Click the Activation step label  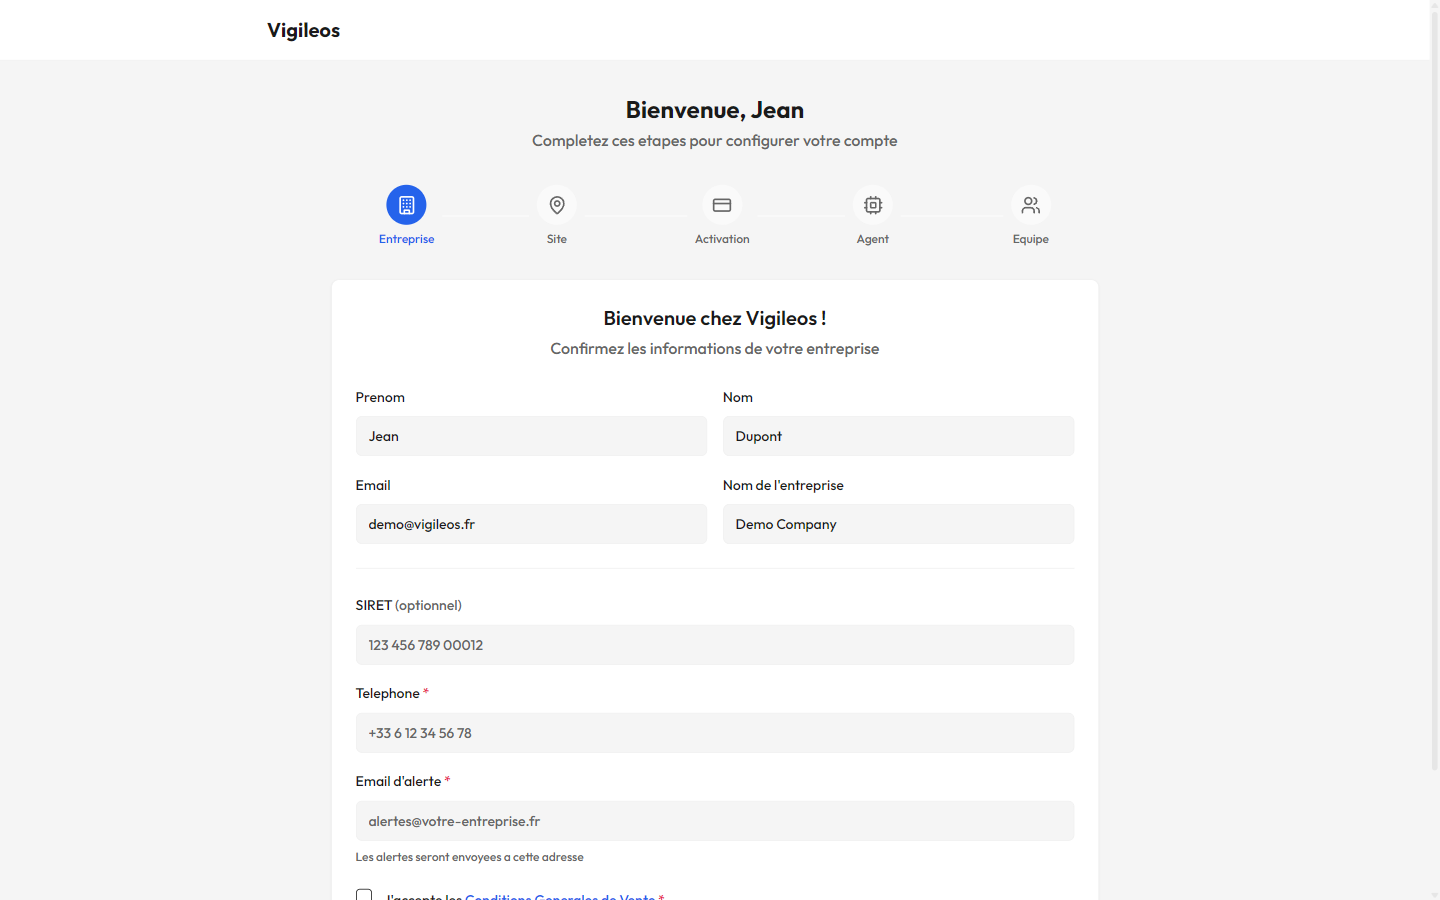(x=722, y=239)
